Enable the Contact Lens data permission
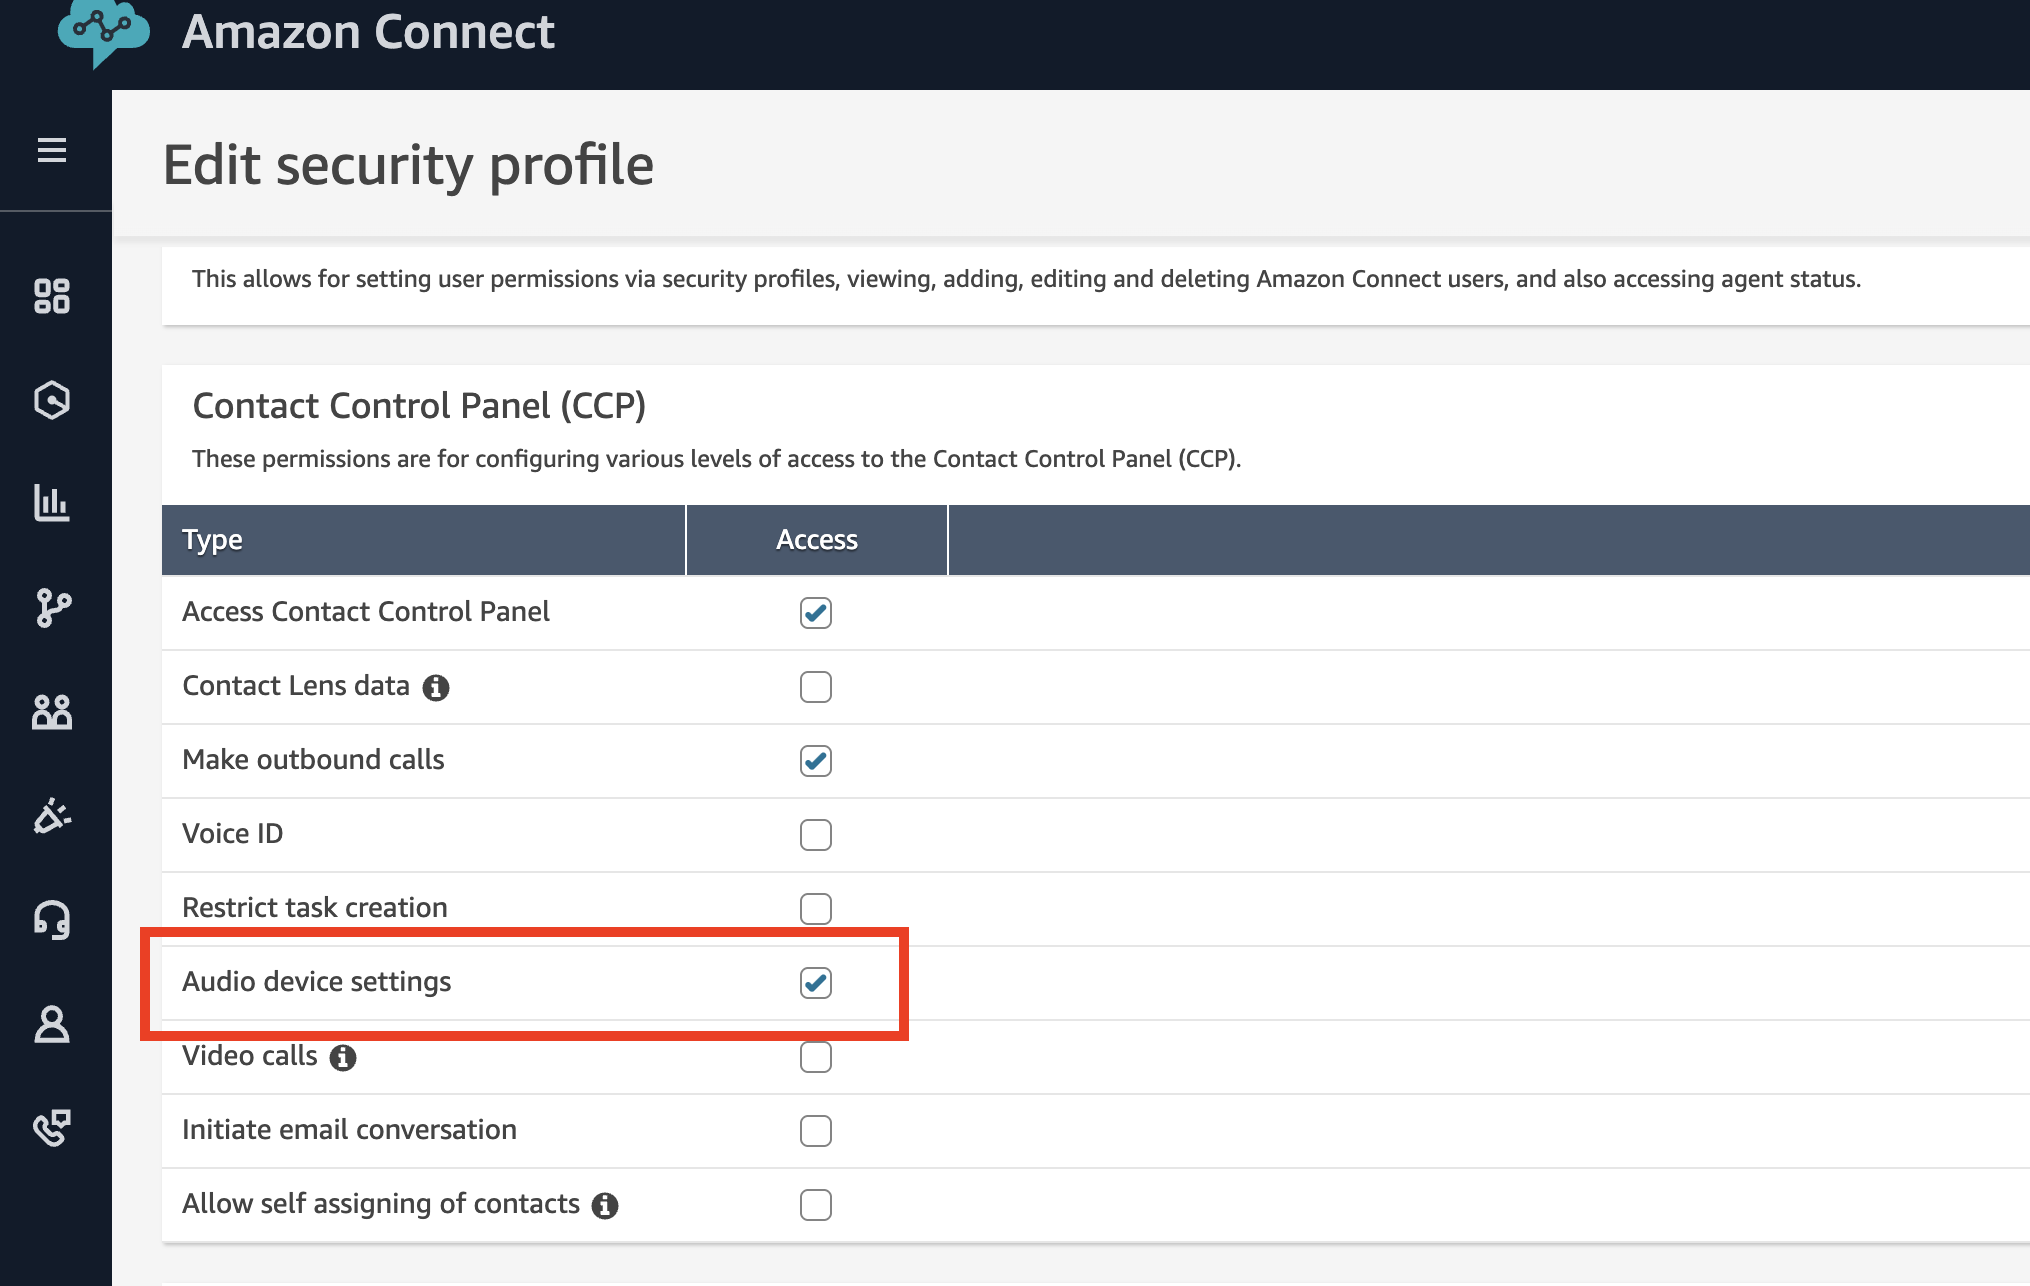This screenshot has height=1286, width=2030. tap(816, 687)
